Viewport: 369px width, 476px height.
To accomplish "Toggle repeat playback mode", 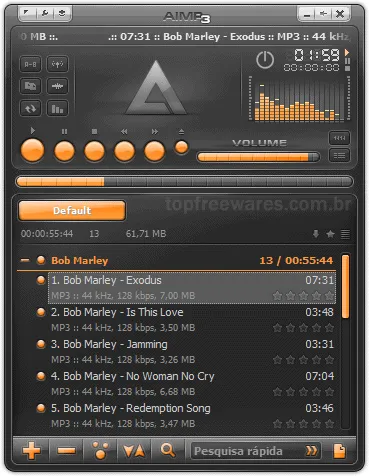I will tap(31, 108).
